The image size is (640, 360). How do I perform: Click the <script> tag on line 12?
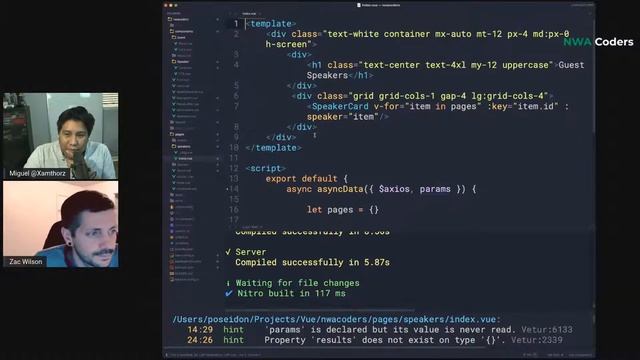265,168
